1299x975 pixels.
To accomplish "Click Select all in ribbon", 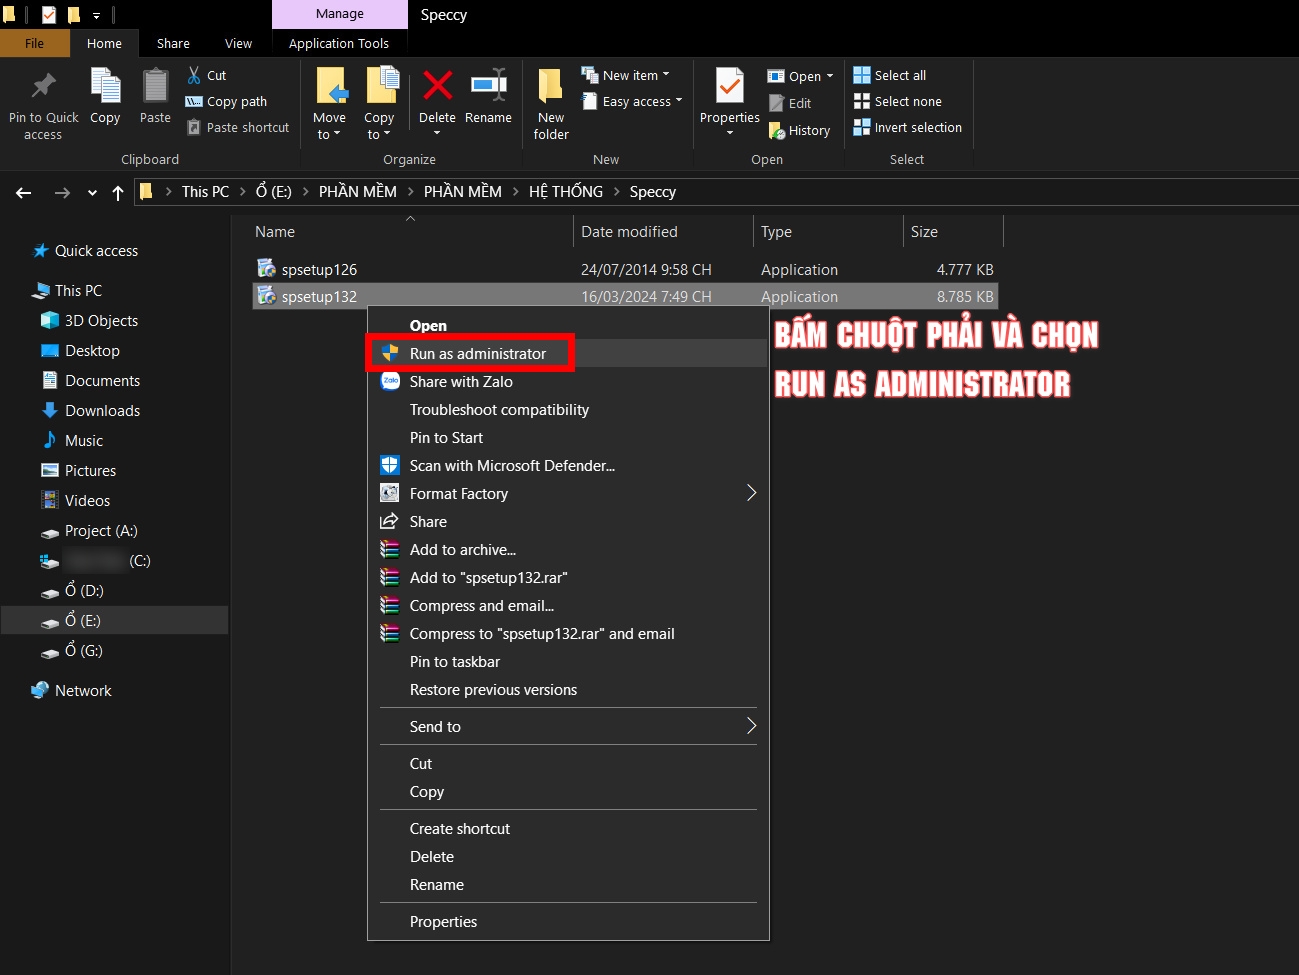I will pyautogui.click(x=890, y=75).
